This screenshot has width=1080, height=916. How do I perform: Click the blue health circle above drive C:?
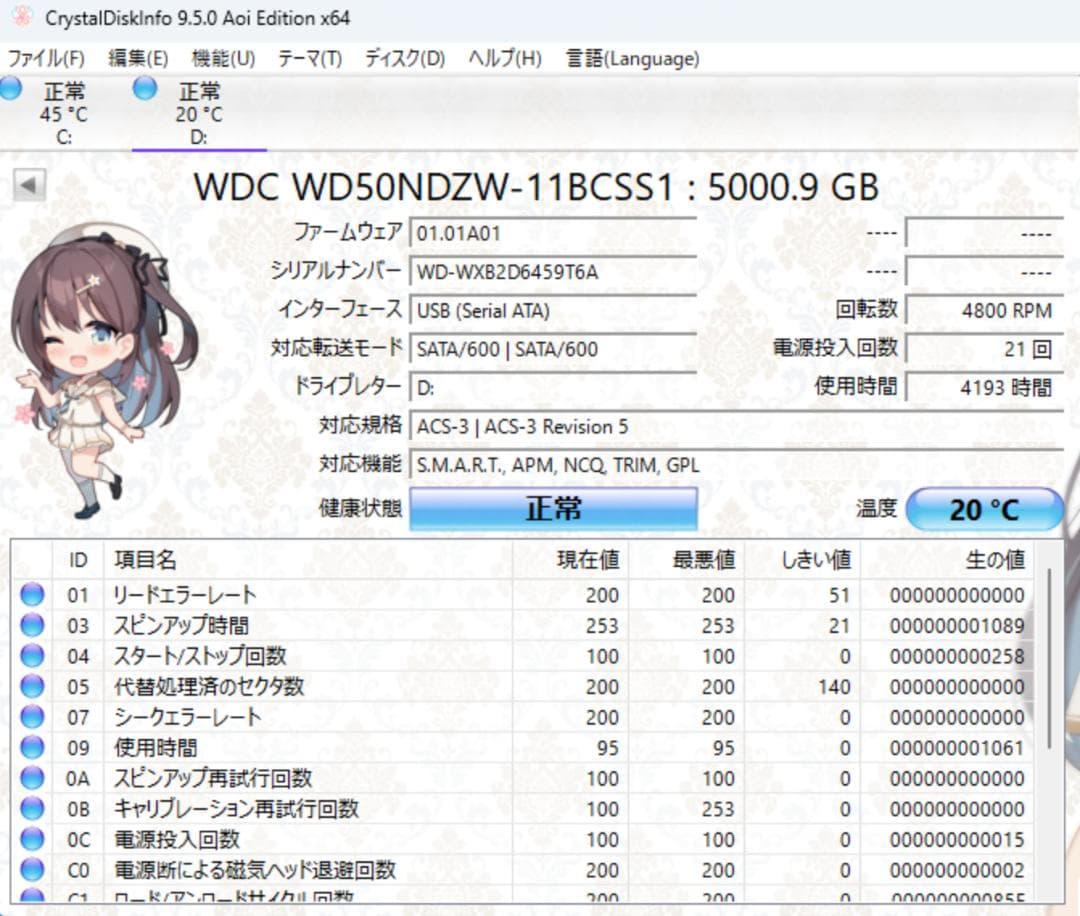click(x=11, y=89)
